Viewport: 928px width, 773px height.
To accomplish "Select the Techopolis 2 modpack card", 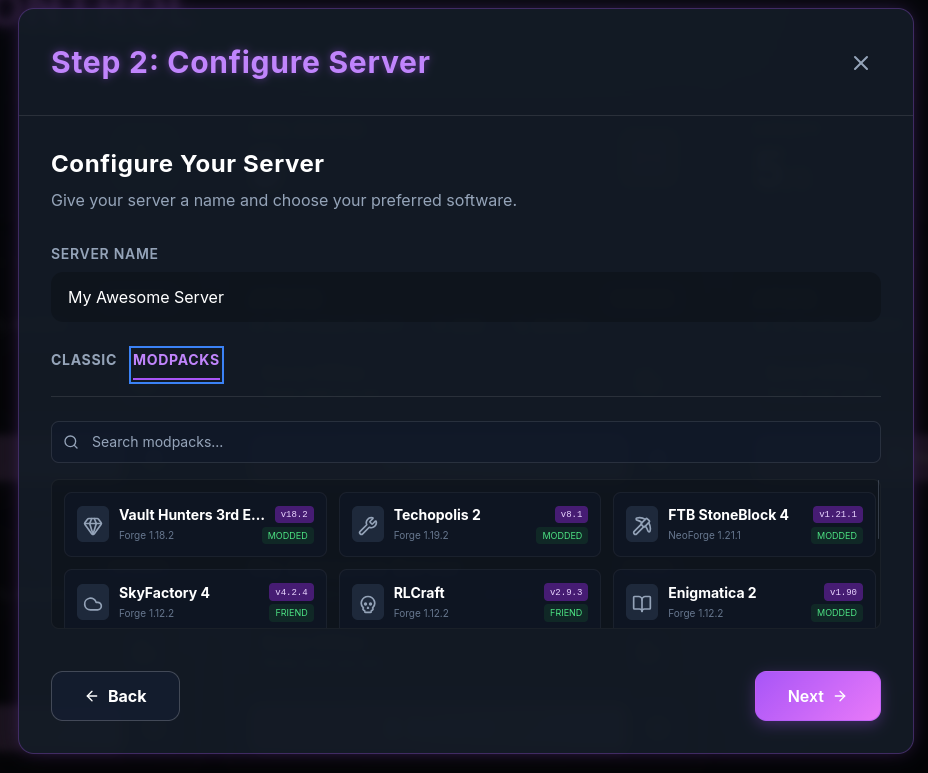I will click(469, 524).
